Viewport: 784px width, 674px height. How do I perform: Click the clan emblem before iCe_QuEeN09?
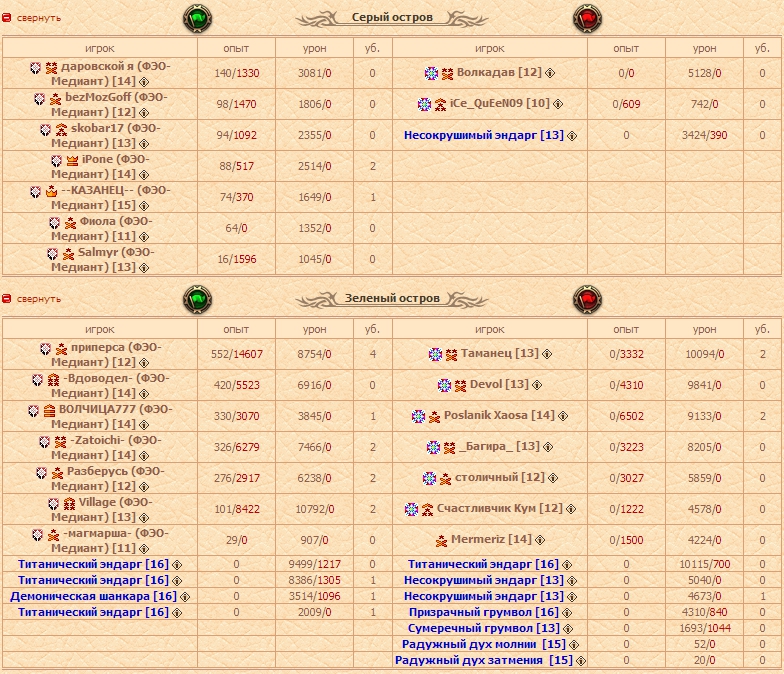click(x=425, y=104)
